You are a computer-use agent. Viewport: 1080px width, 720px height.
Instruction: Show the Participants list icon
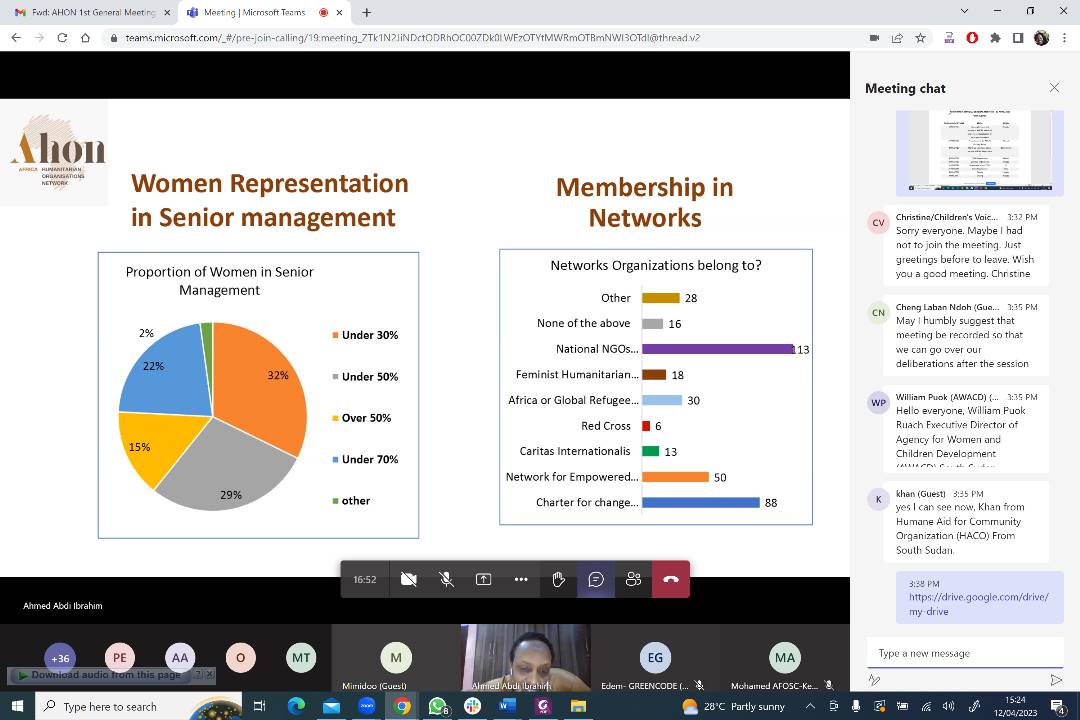click(x=633, y=579)
